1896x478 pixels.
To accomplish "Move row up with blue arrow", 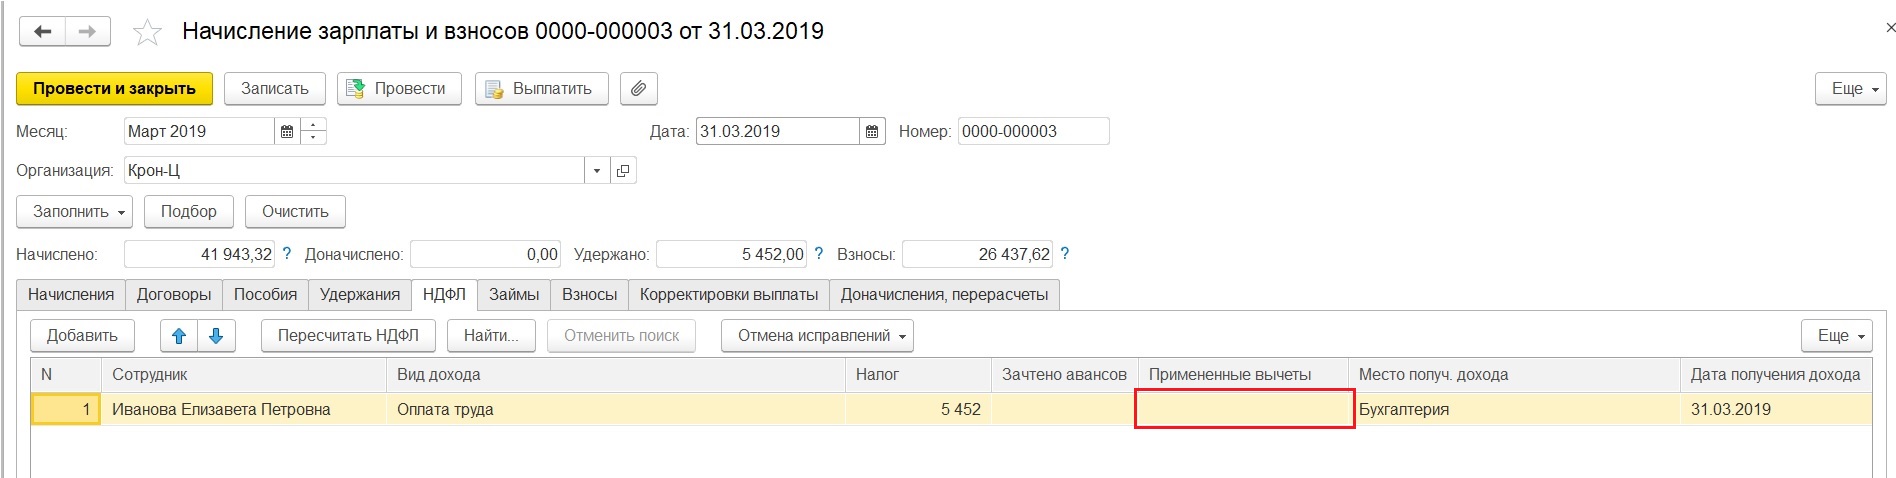I will pos(179,336).
